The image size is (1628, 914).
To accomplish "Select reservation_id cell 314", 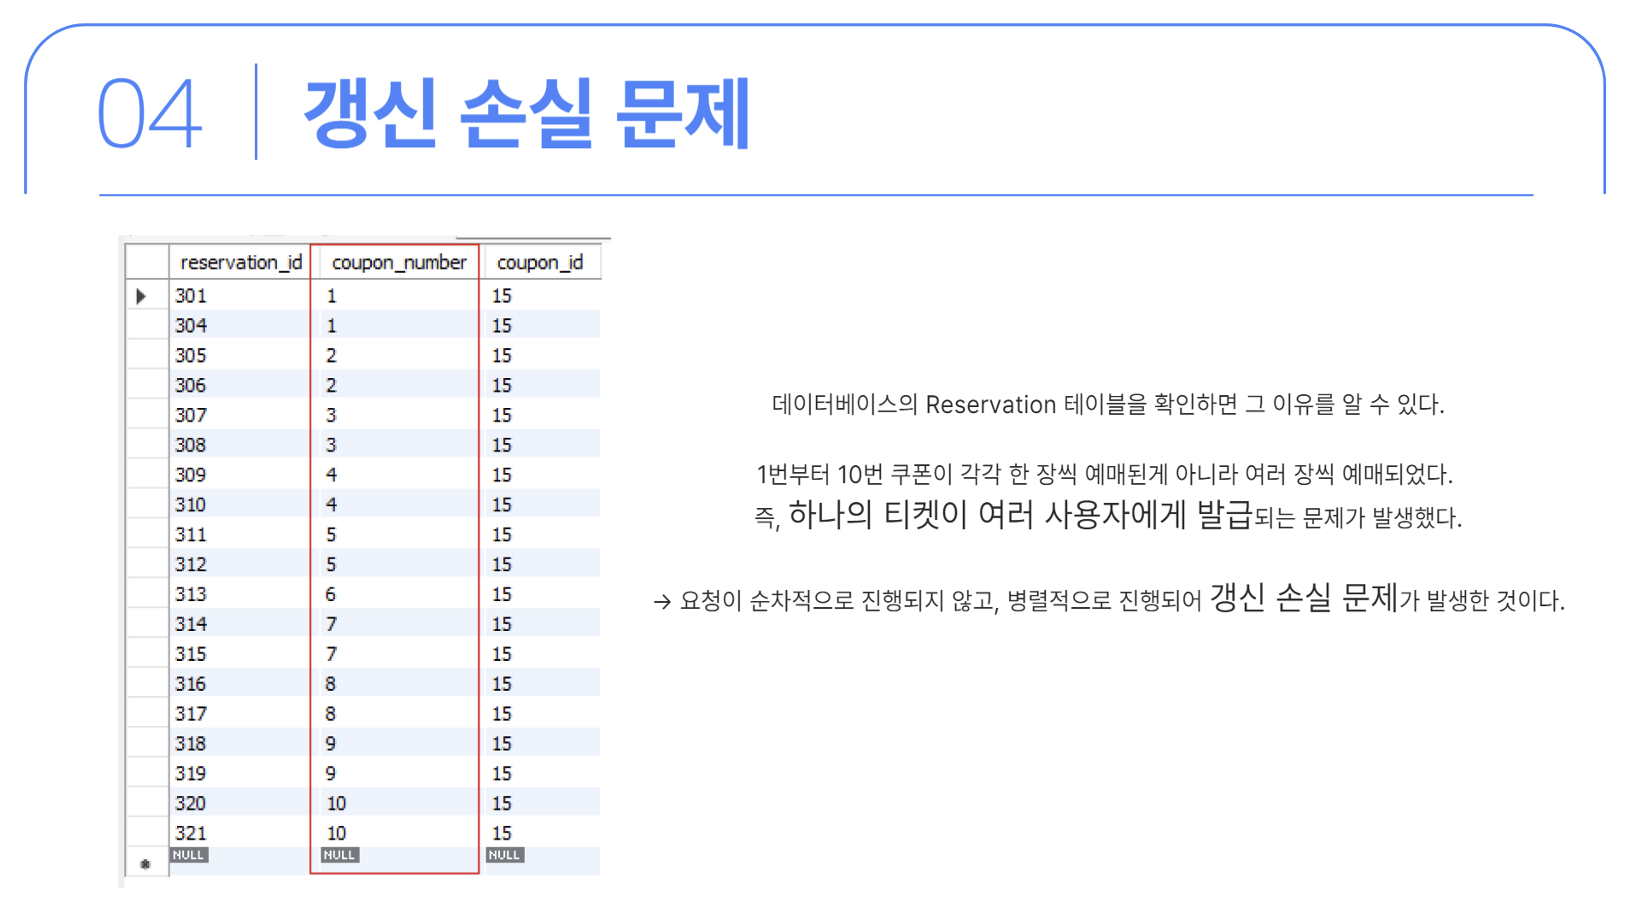I will [190, 624].
